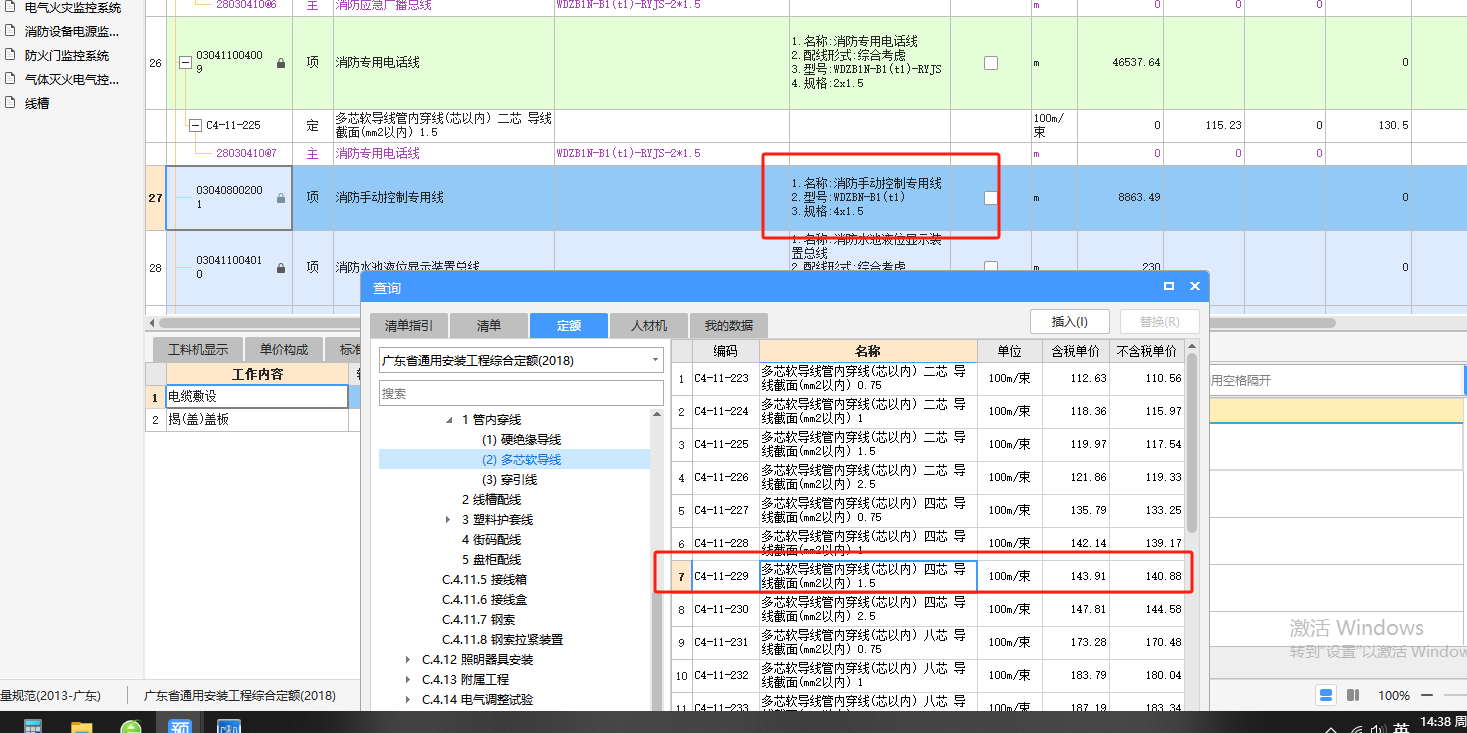Close the 查询 dialog
Viewport: 1467px width, 733px height.
coord(1194,286)
